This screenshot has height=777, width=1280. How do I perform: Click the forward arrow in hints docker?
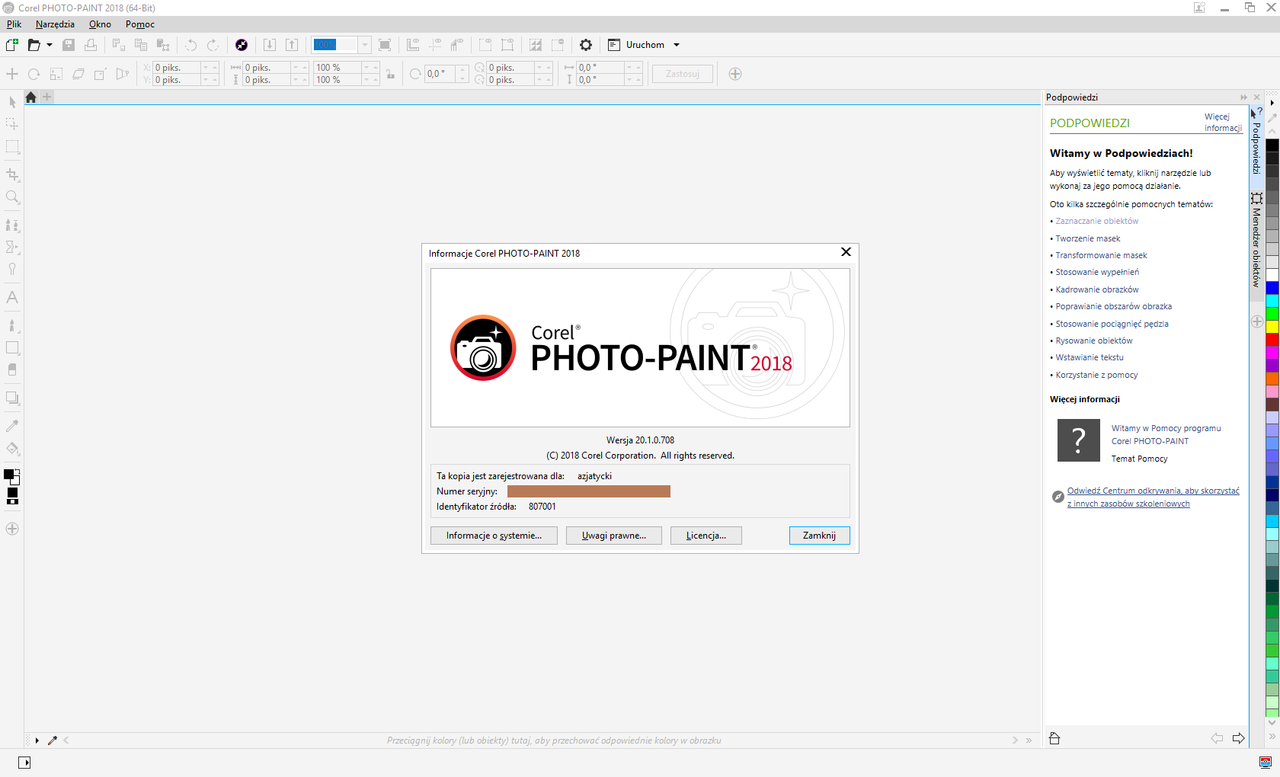(1238, 739)
